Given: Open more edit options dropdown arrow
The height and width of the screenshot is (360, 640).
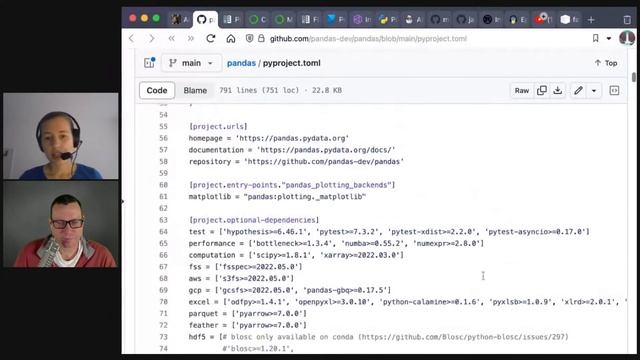Looking at the screenshot, I should click(x=594, y=91).
